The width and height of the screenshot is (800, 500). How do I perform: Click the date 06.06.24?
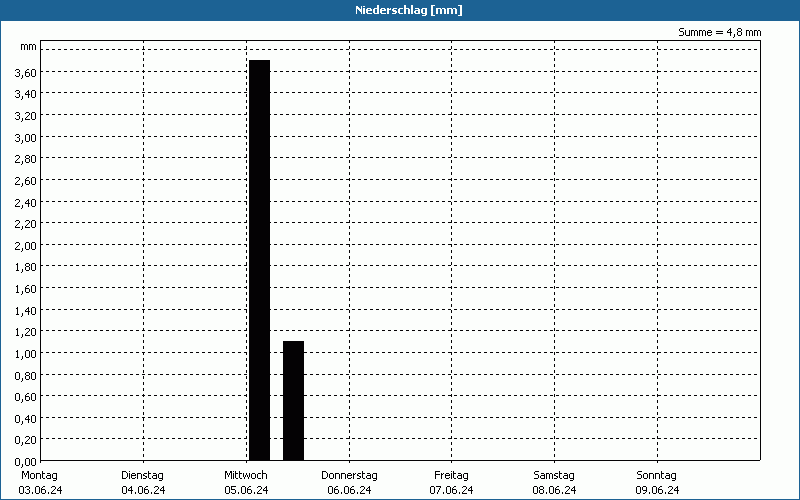tap(349, 490)
